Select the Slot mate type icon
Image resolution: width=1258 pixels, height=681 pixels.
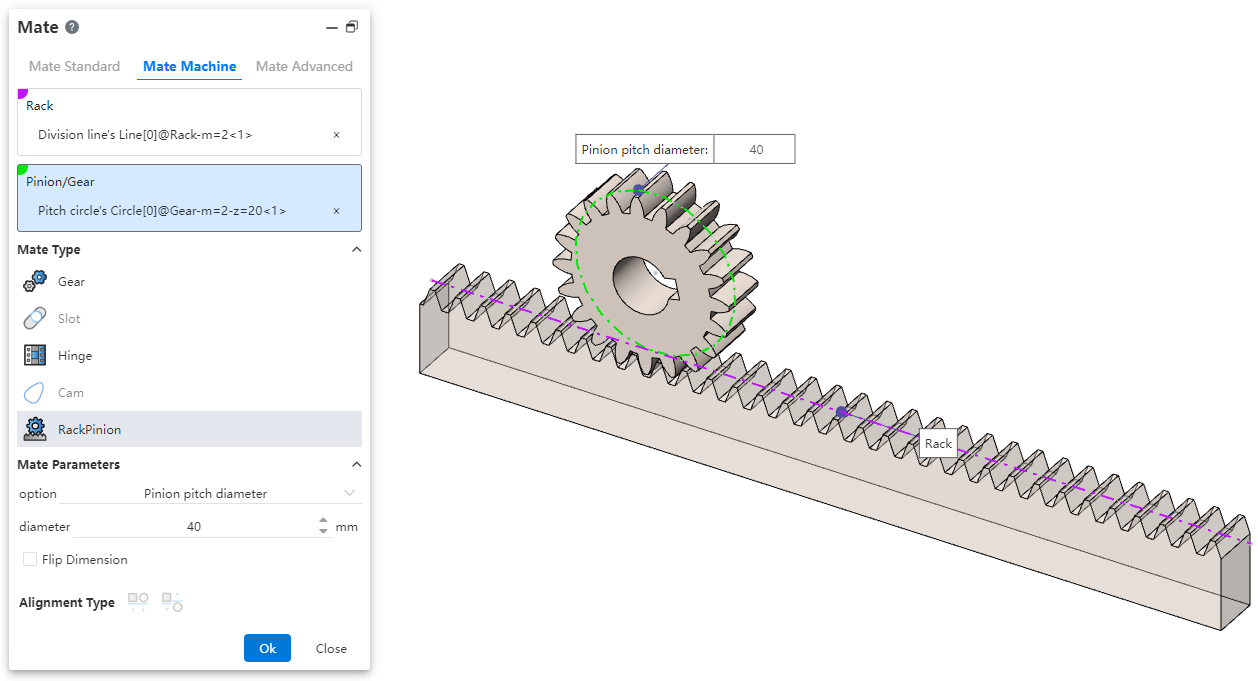(x=35, y=319)
